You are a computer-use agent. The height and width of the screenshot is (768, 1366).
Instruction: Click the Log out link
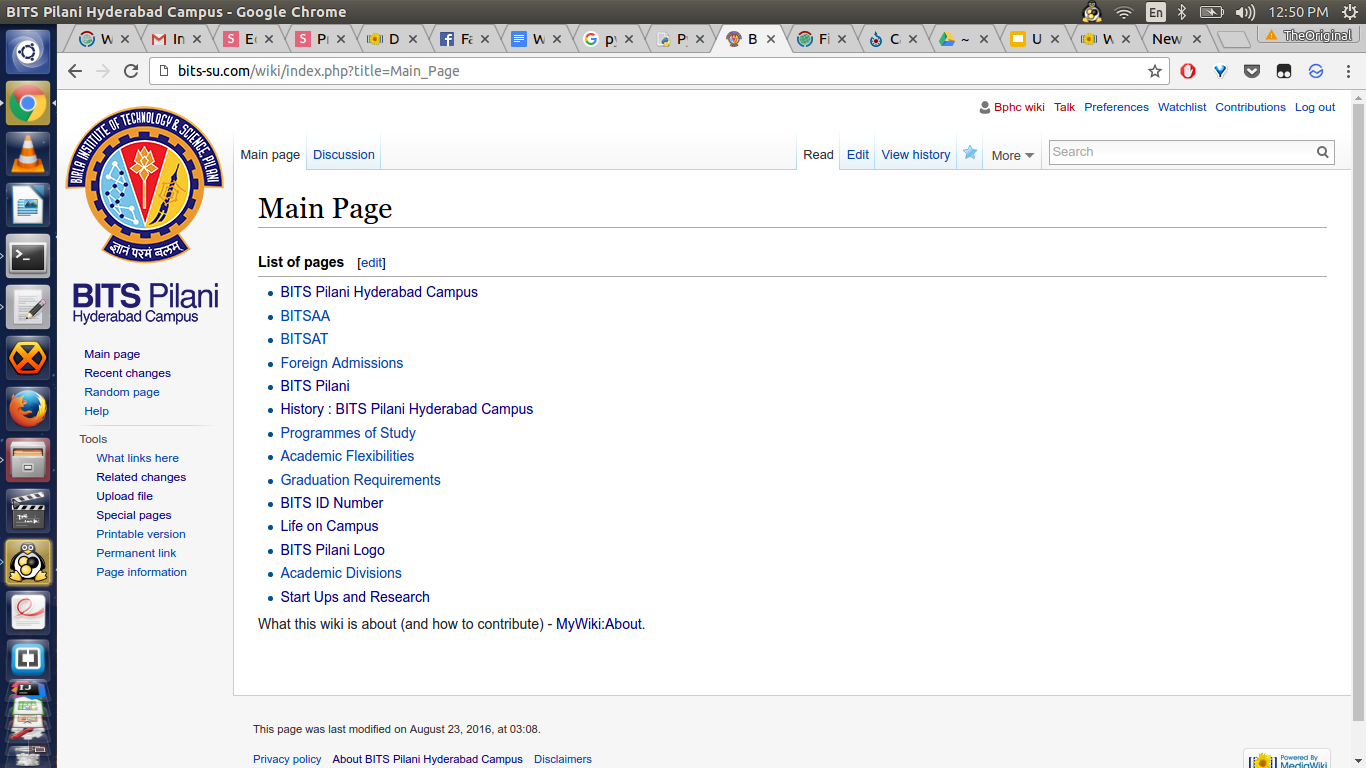1315,107
